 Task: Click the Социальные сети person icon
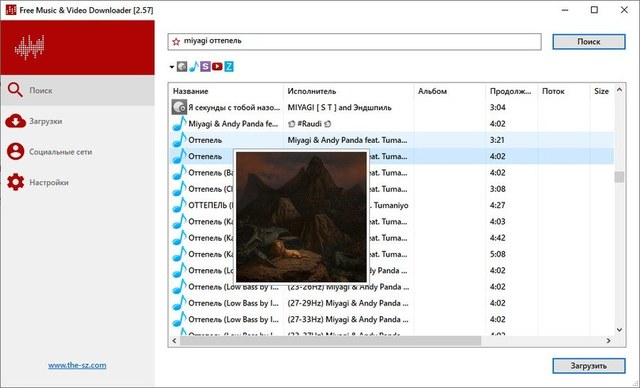16,151
